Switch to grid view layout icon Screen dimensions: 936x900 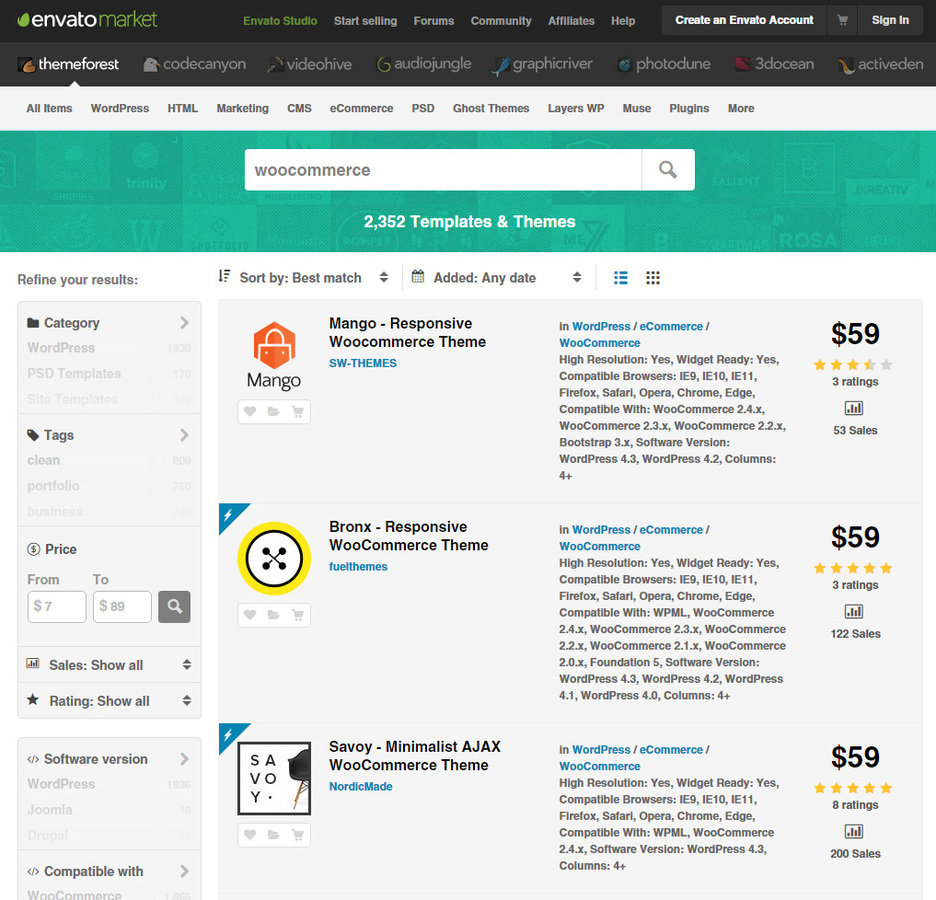652,278
